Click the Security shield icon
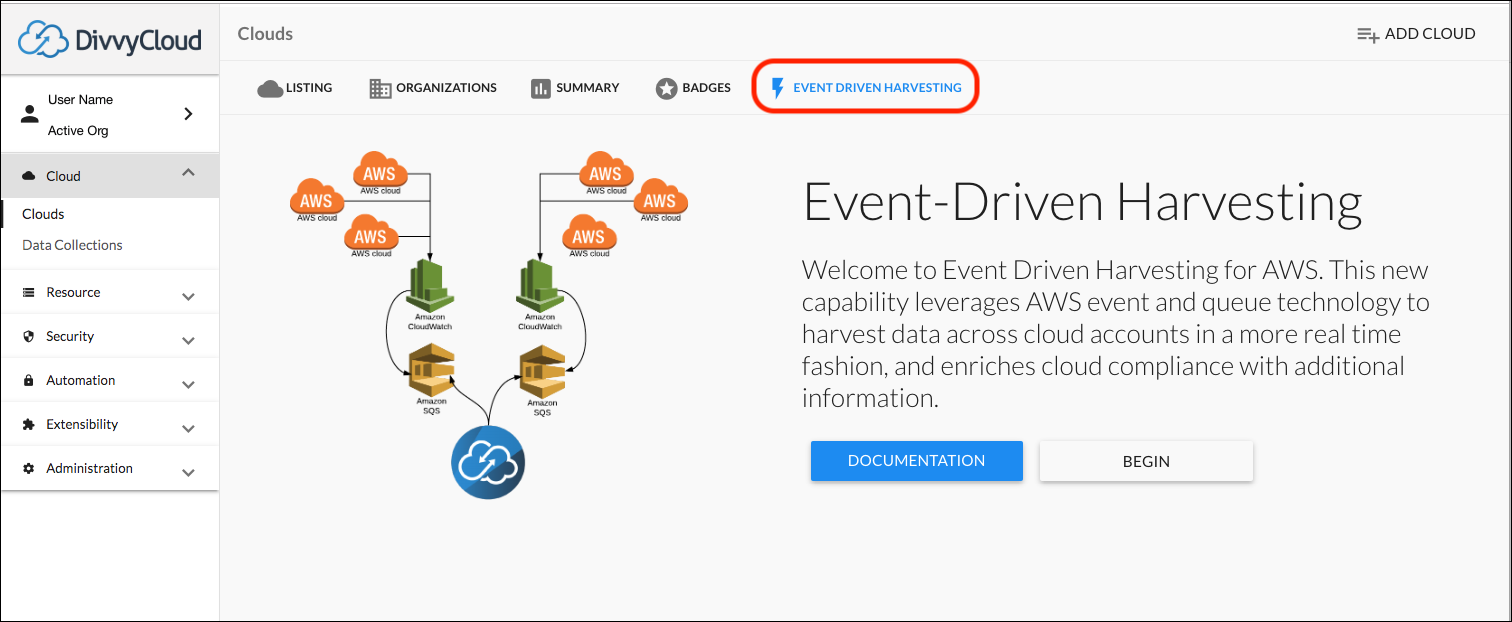This screenshot has height=622, width=1512. point(28,337)
